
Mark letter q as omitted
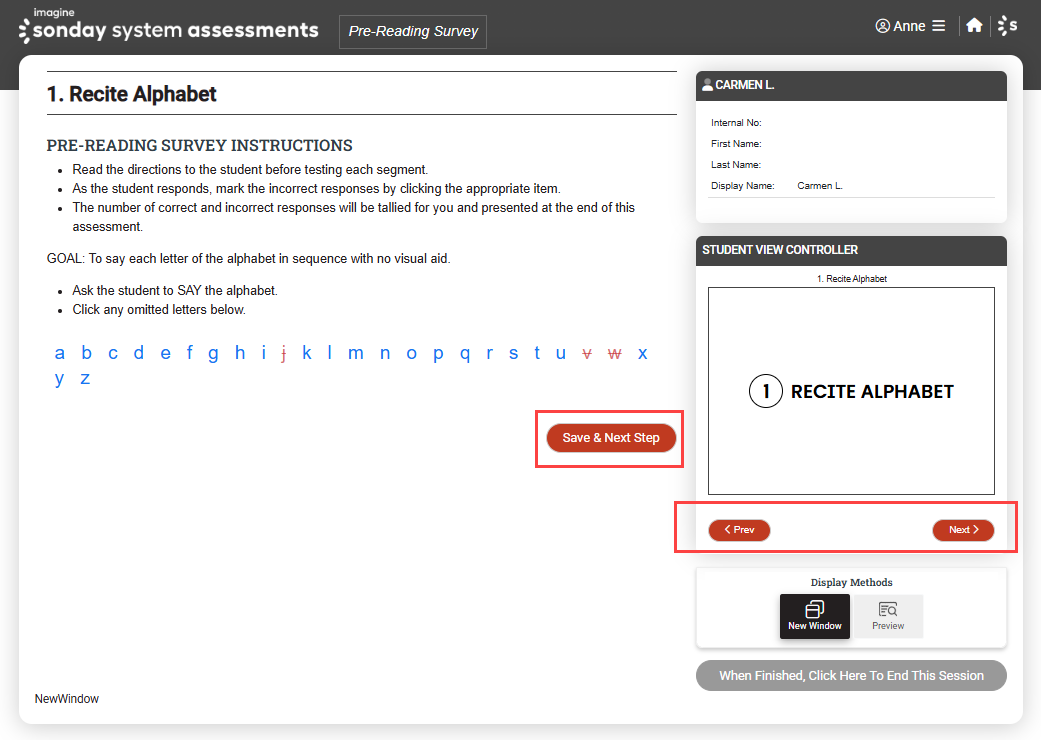click(463, 353)
